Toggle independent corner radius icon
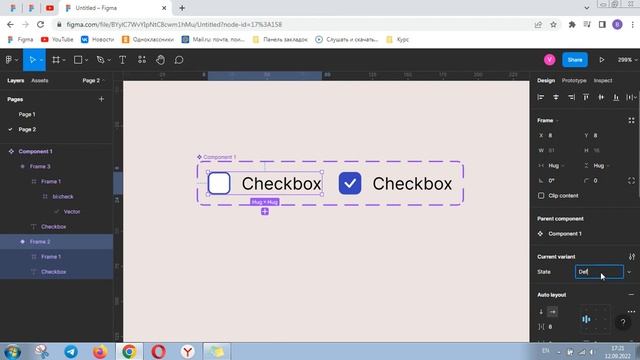This screenshot has width=640, height=360. pos(631,180)
